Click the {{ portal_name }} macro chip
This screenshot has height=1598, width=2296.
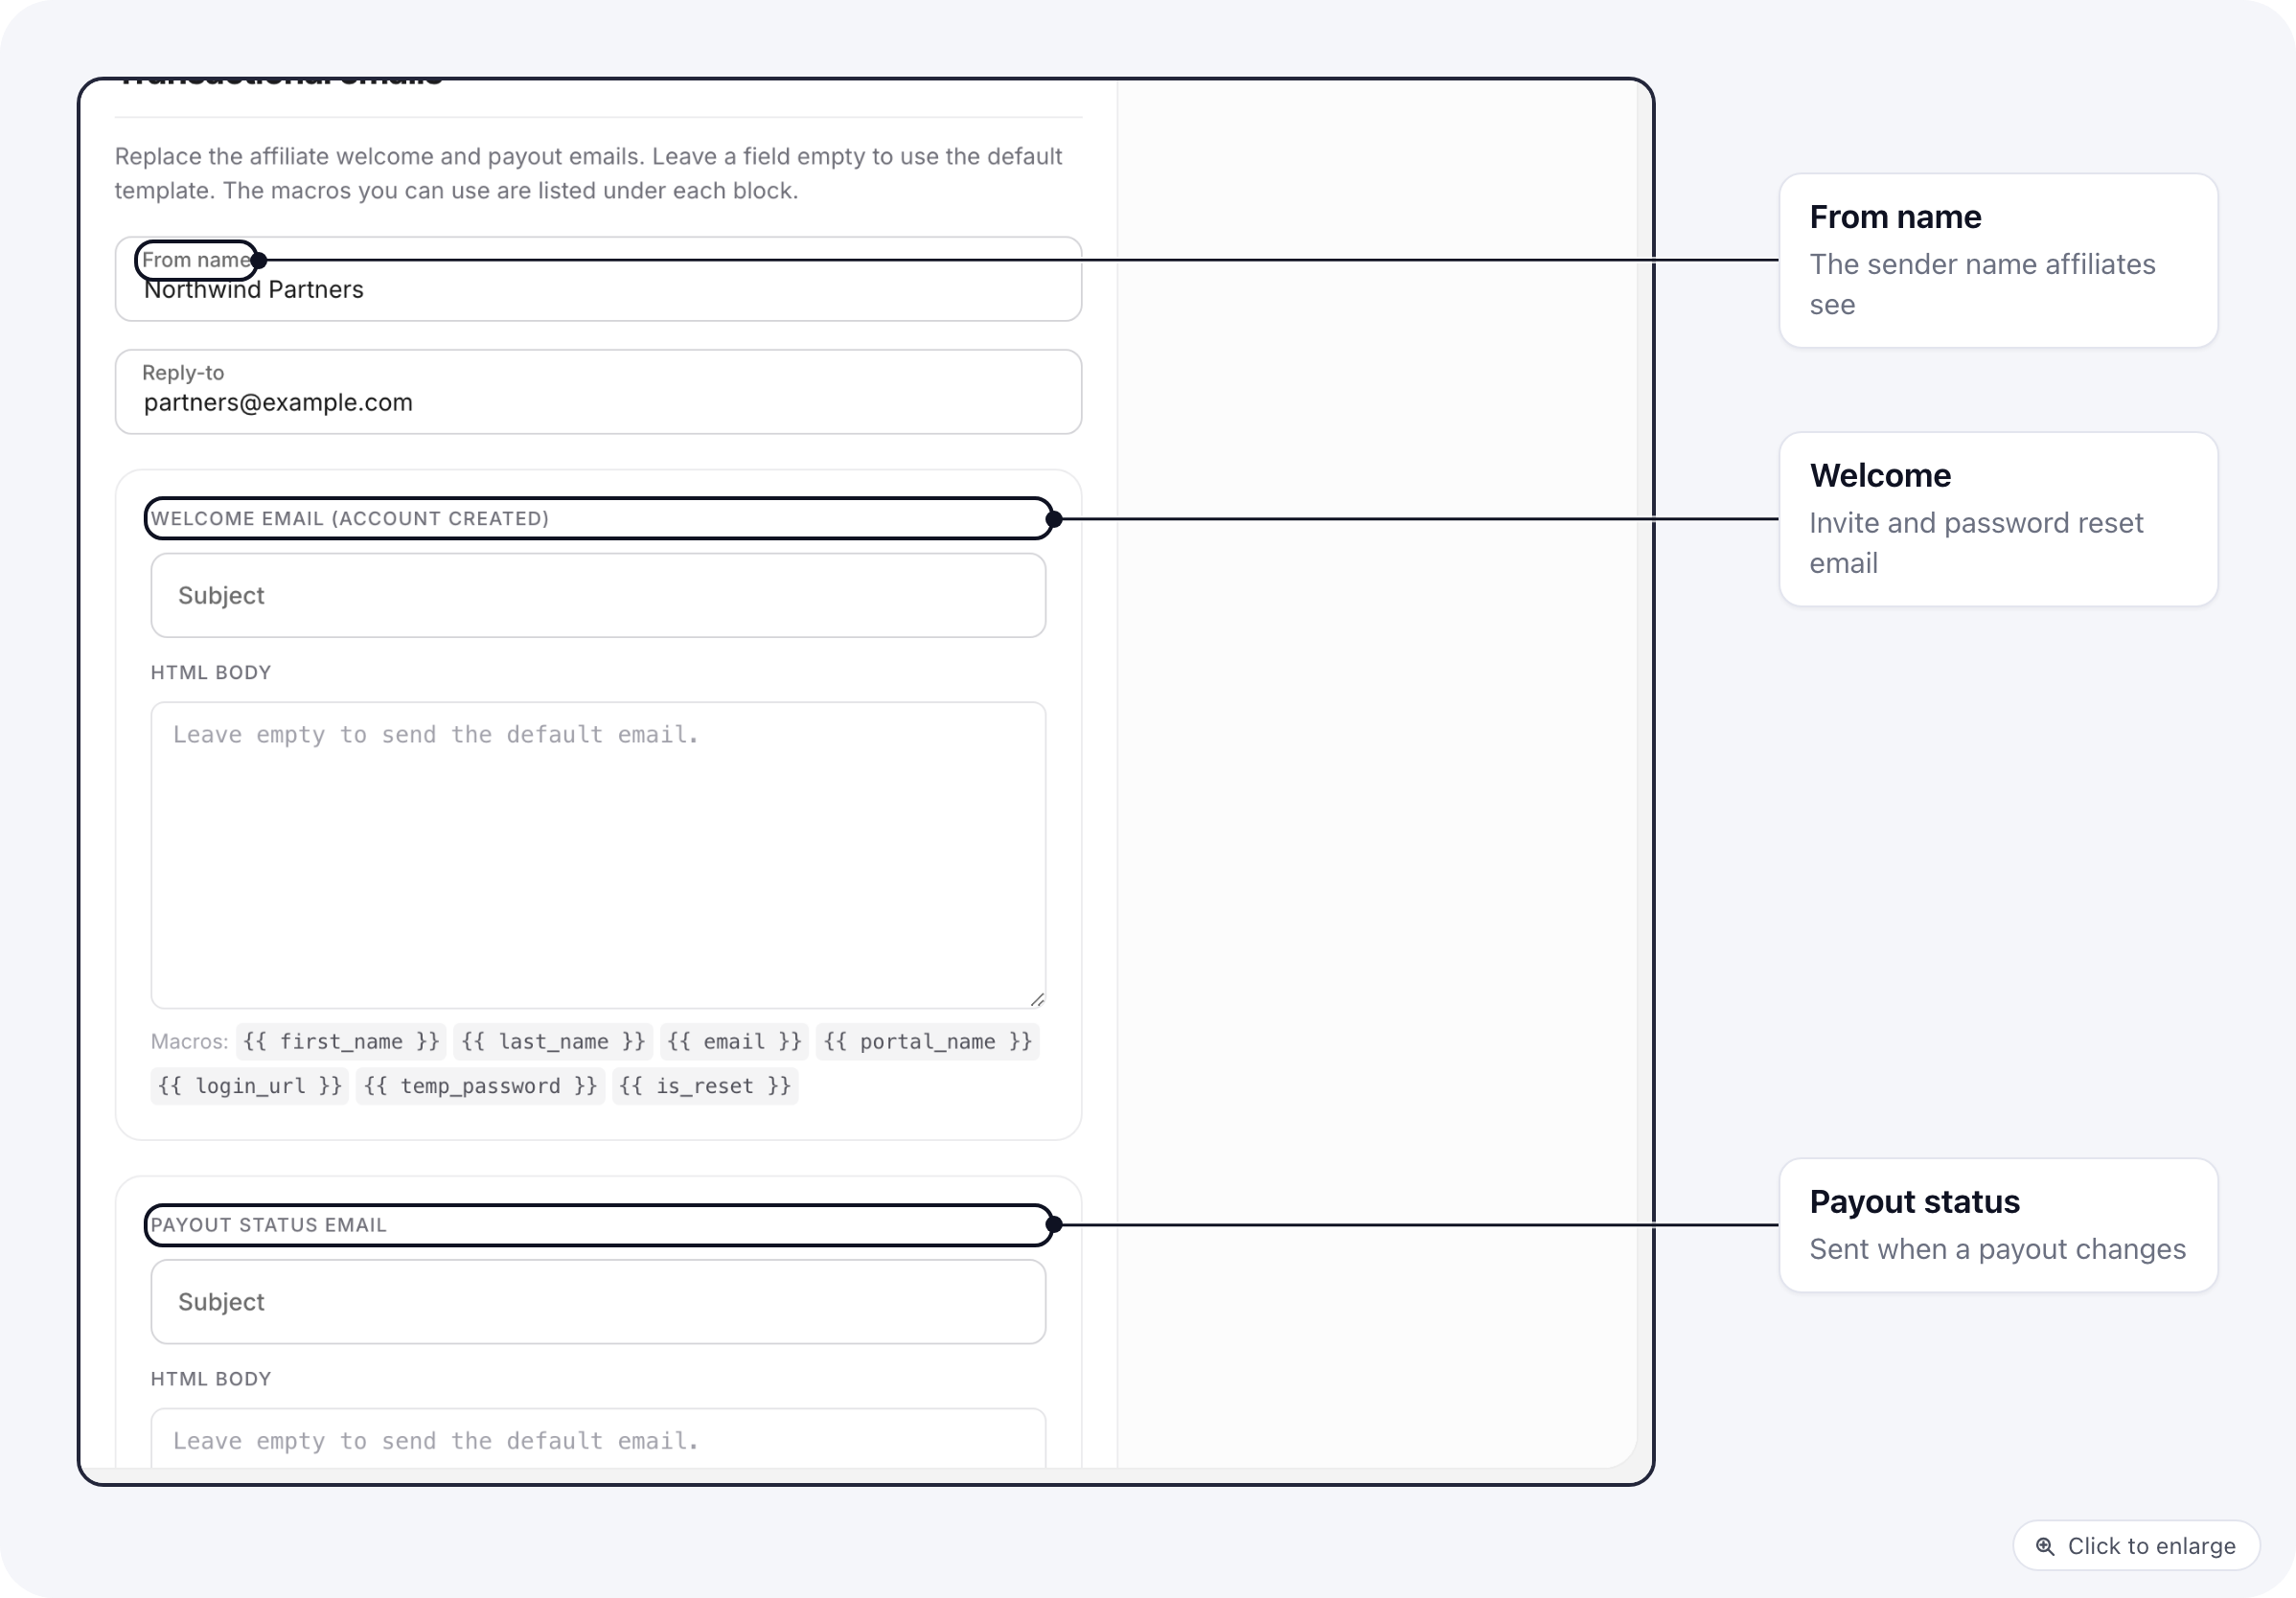(927, 1041)
